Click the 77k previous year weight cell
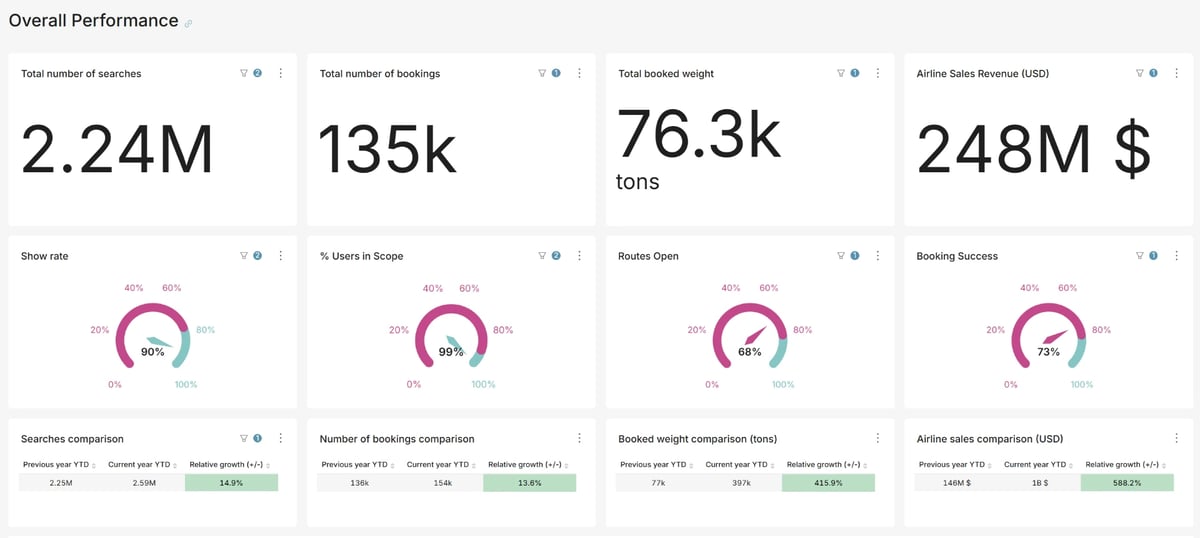1200x538 pixels. tap(657, 483)
